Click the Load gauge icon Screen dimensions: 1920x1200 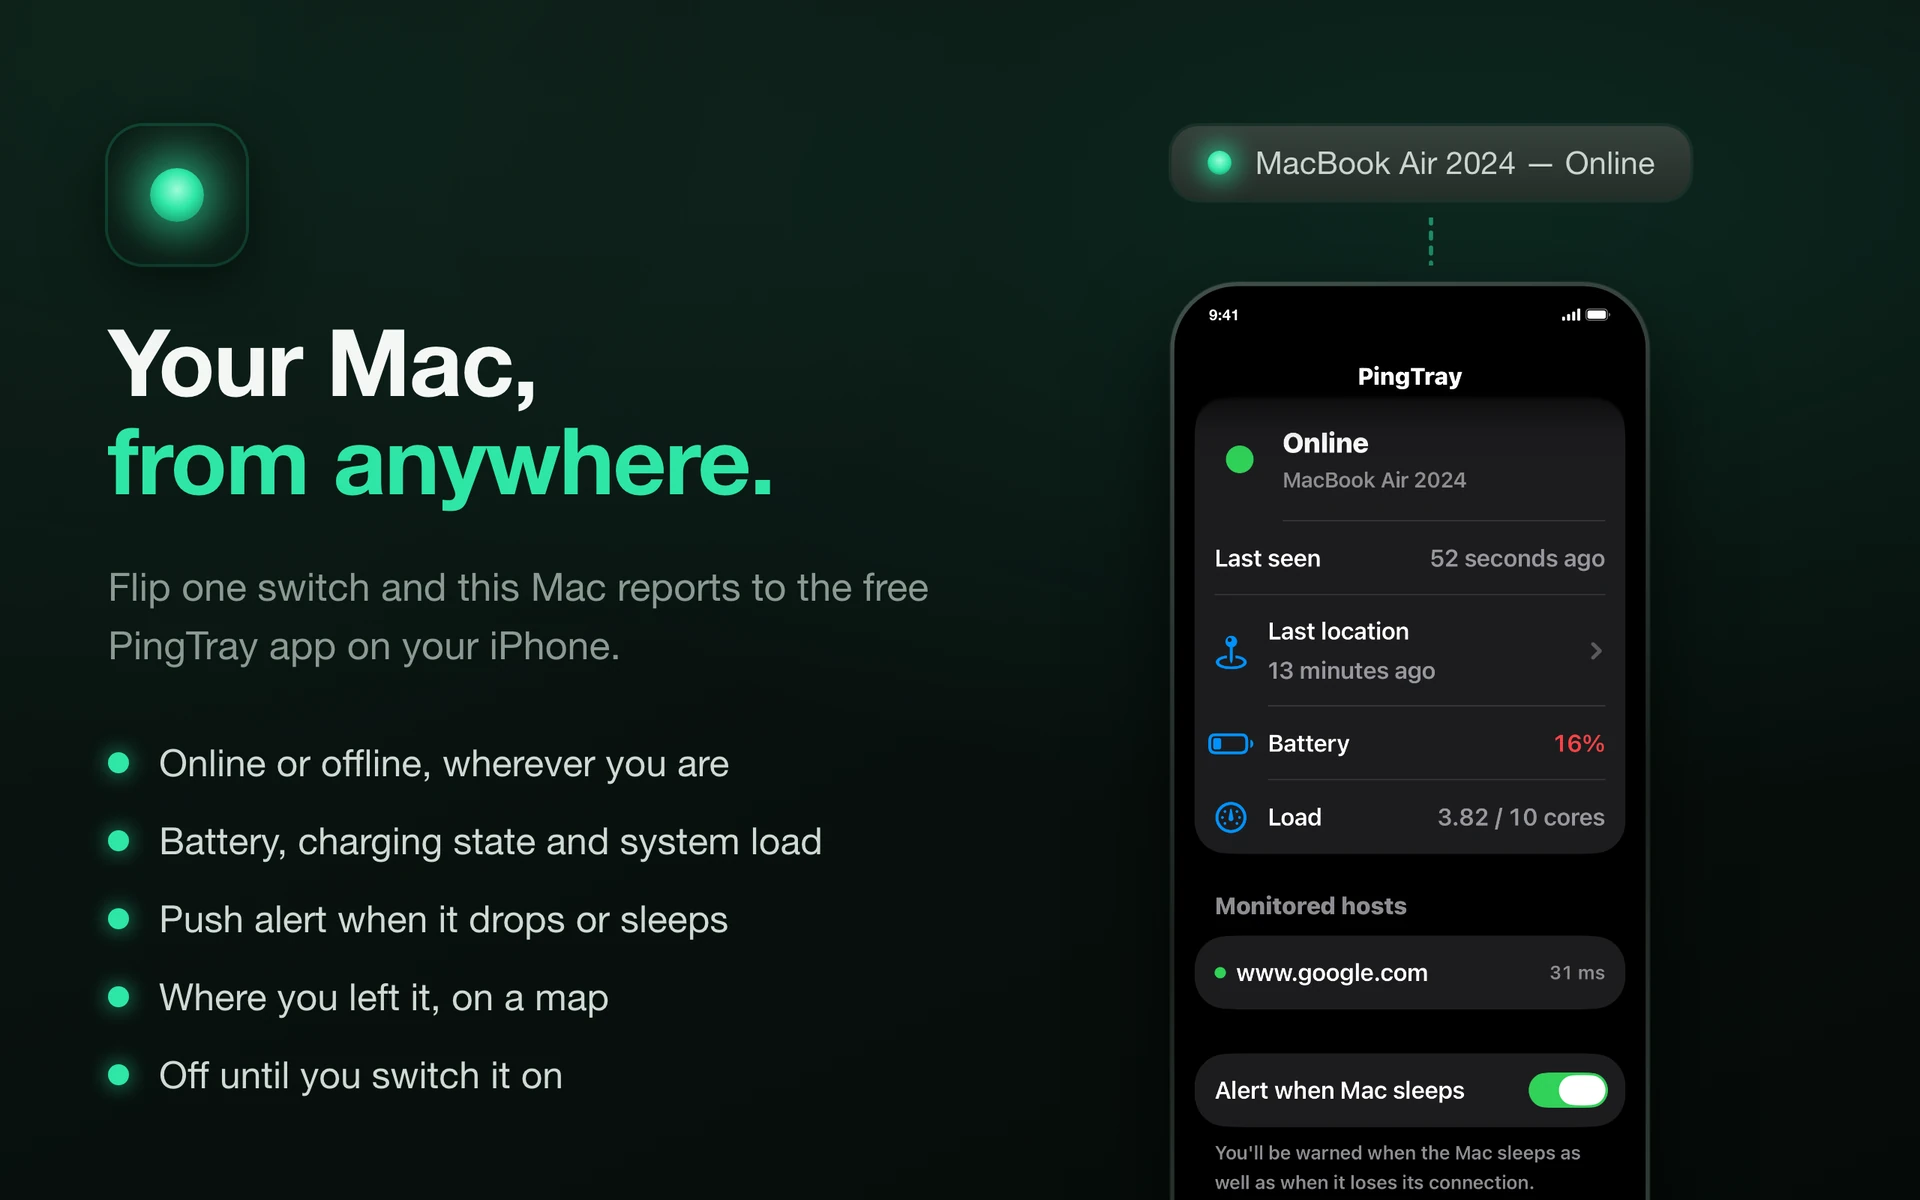(1231, 818)
